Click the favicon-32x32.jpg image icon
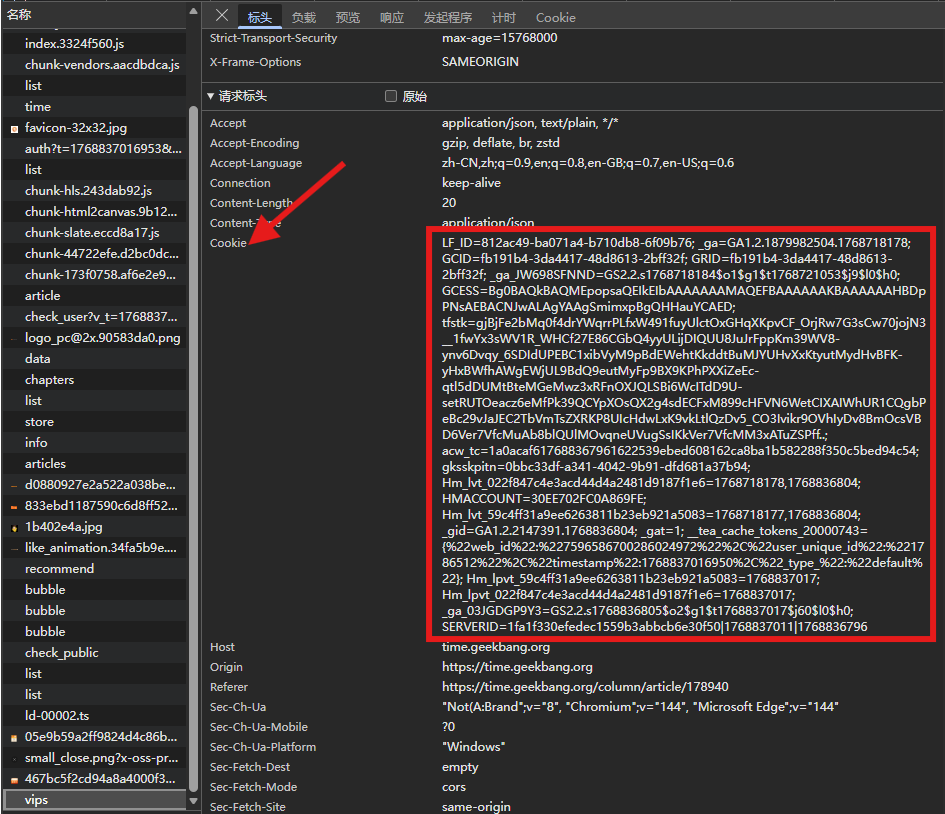 pyautogui.click(x=14, y=128)
